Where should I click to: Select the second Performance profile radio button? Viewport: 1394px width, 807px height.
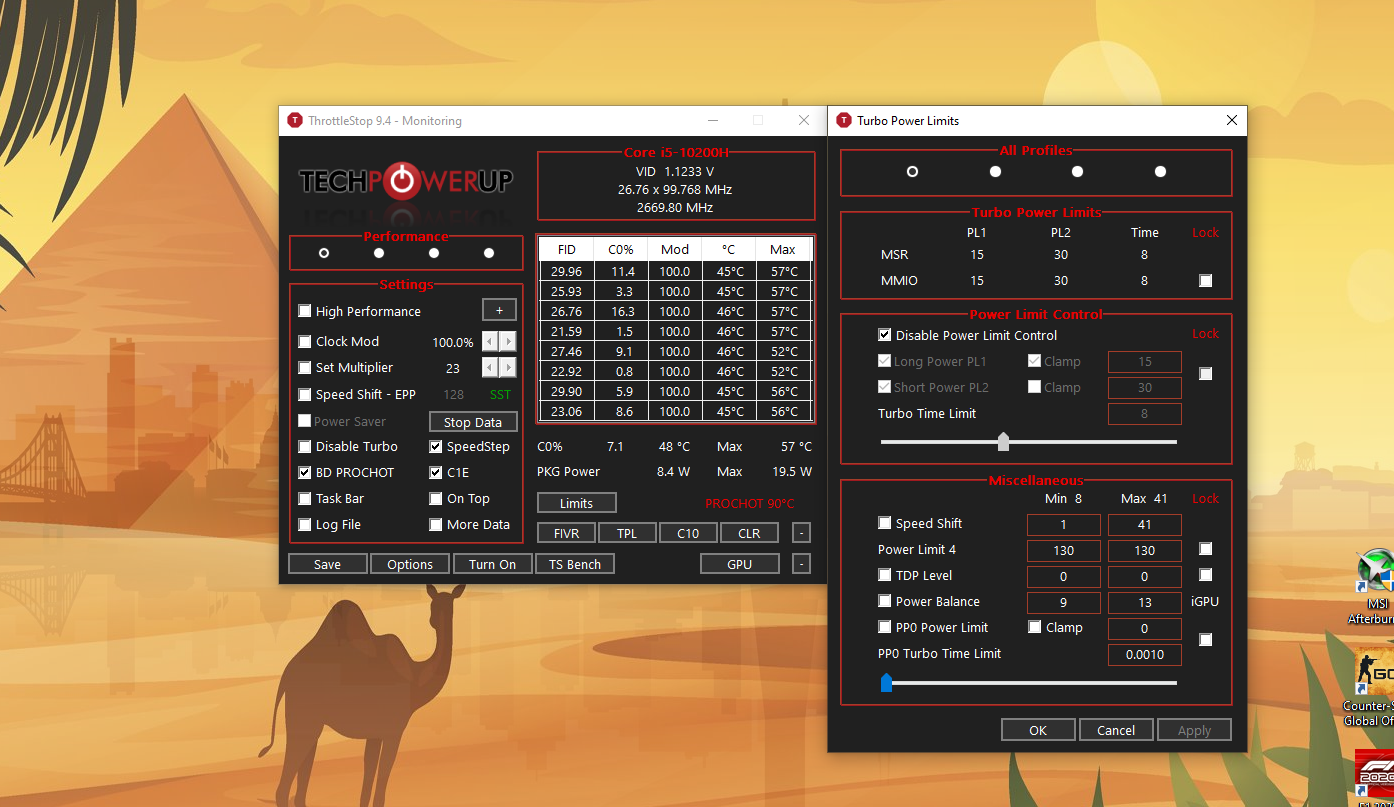pos(379,253)
